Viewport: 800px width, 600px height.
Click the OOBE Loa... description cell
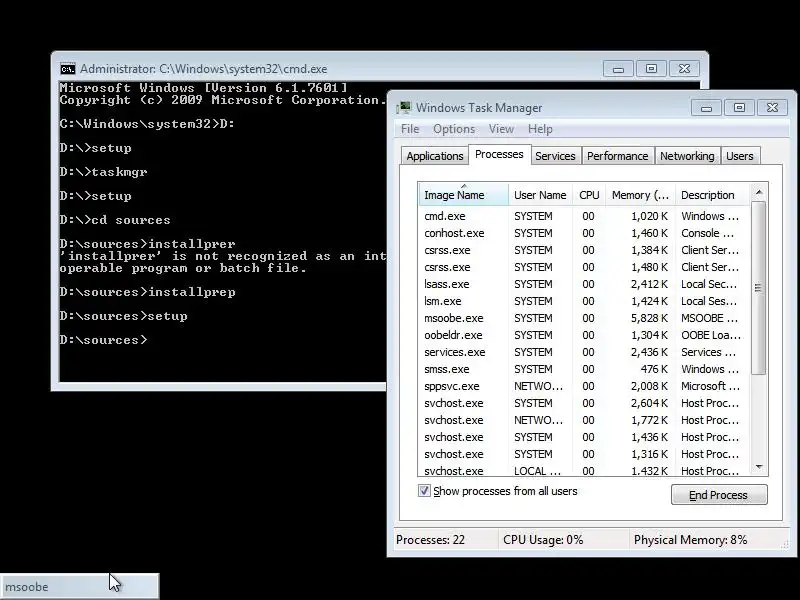tap(711, 335)
